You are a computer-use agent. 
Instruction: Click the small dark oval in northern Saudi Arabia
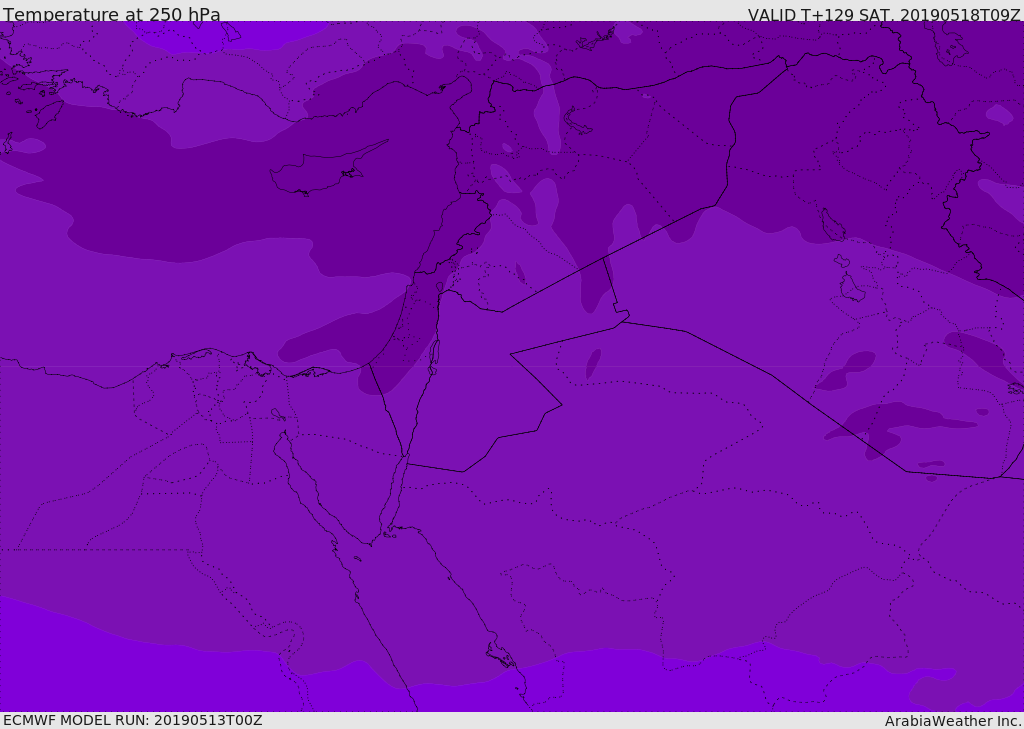coord(593,363)
